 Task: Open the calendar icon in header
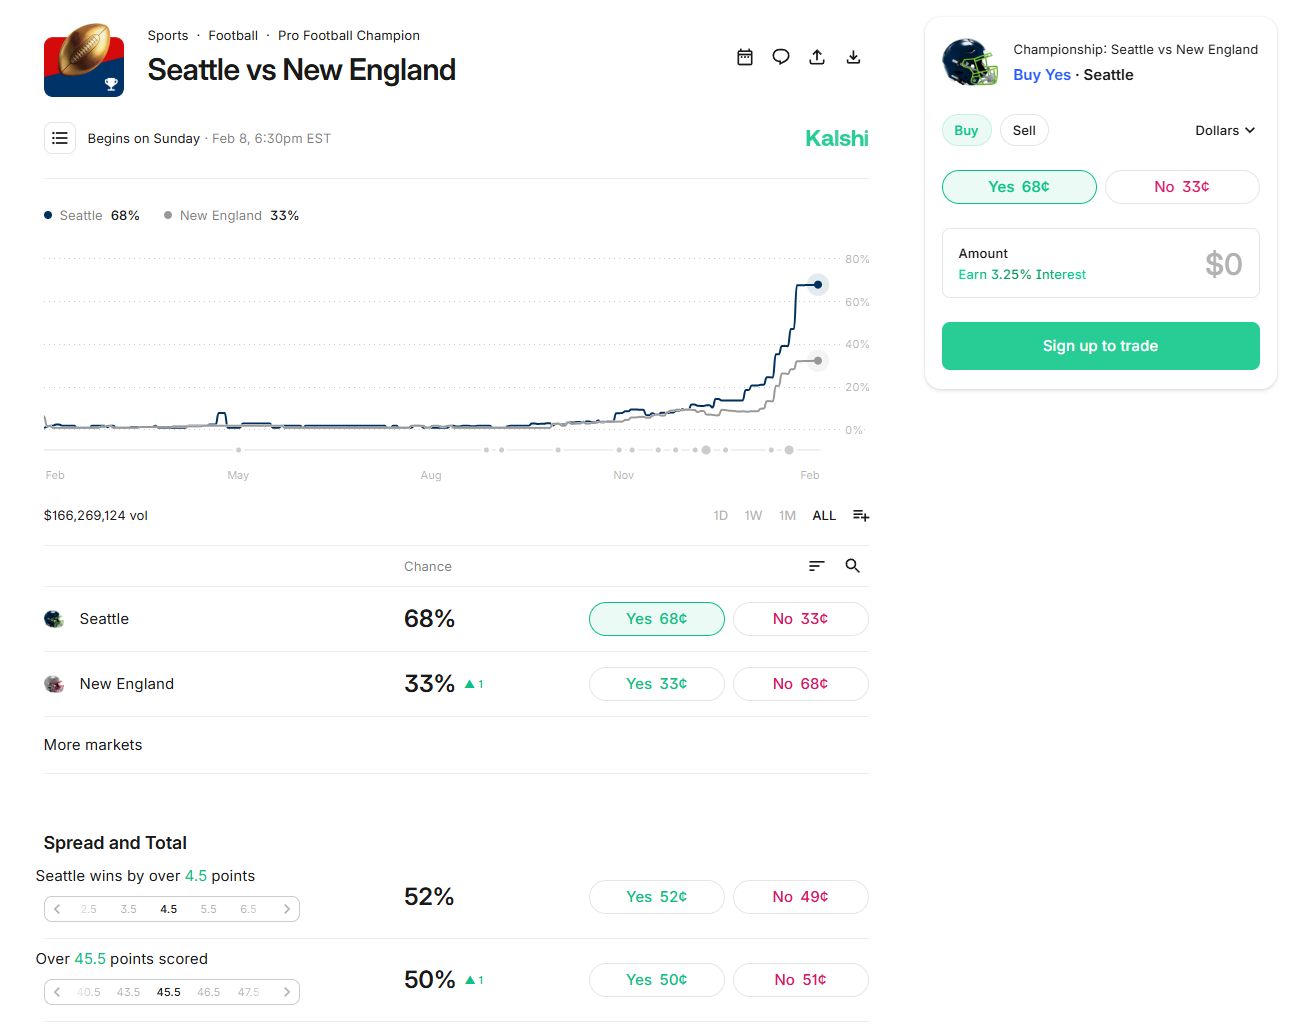(x=745, y=57)
